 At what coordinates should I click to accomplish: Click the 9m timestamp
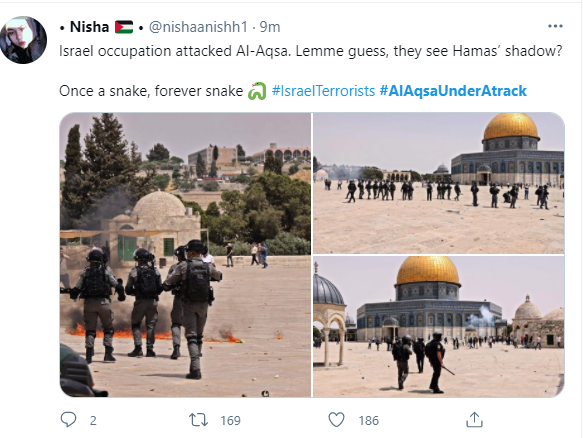[270, 27]
